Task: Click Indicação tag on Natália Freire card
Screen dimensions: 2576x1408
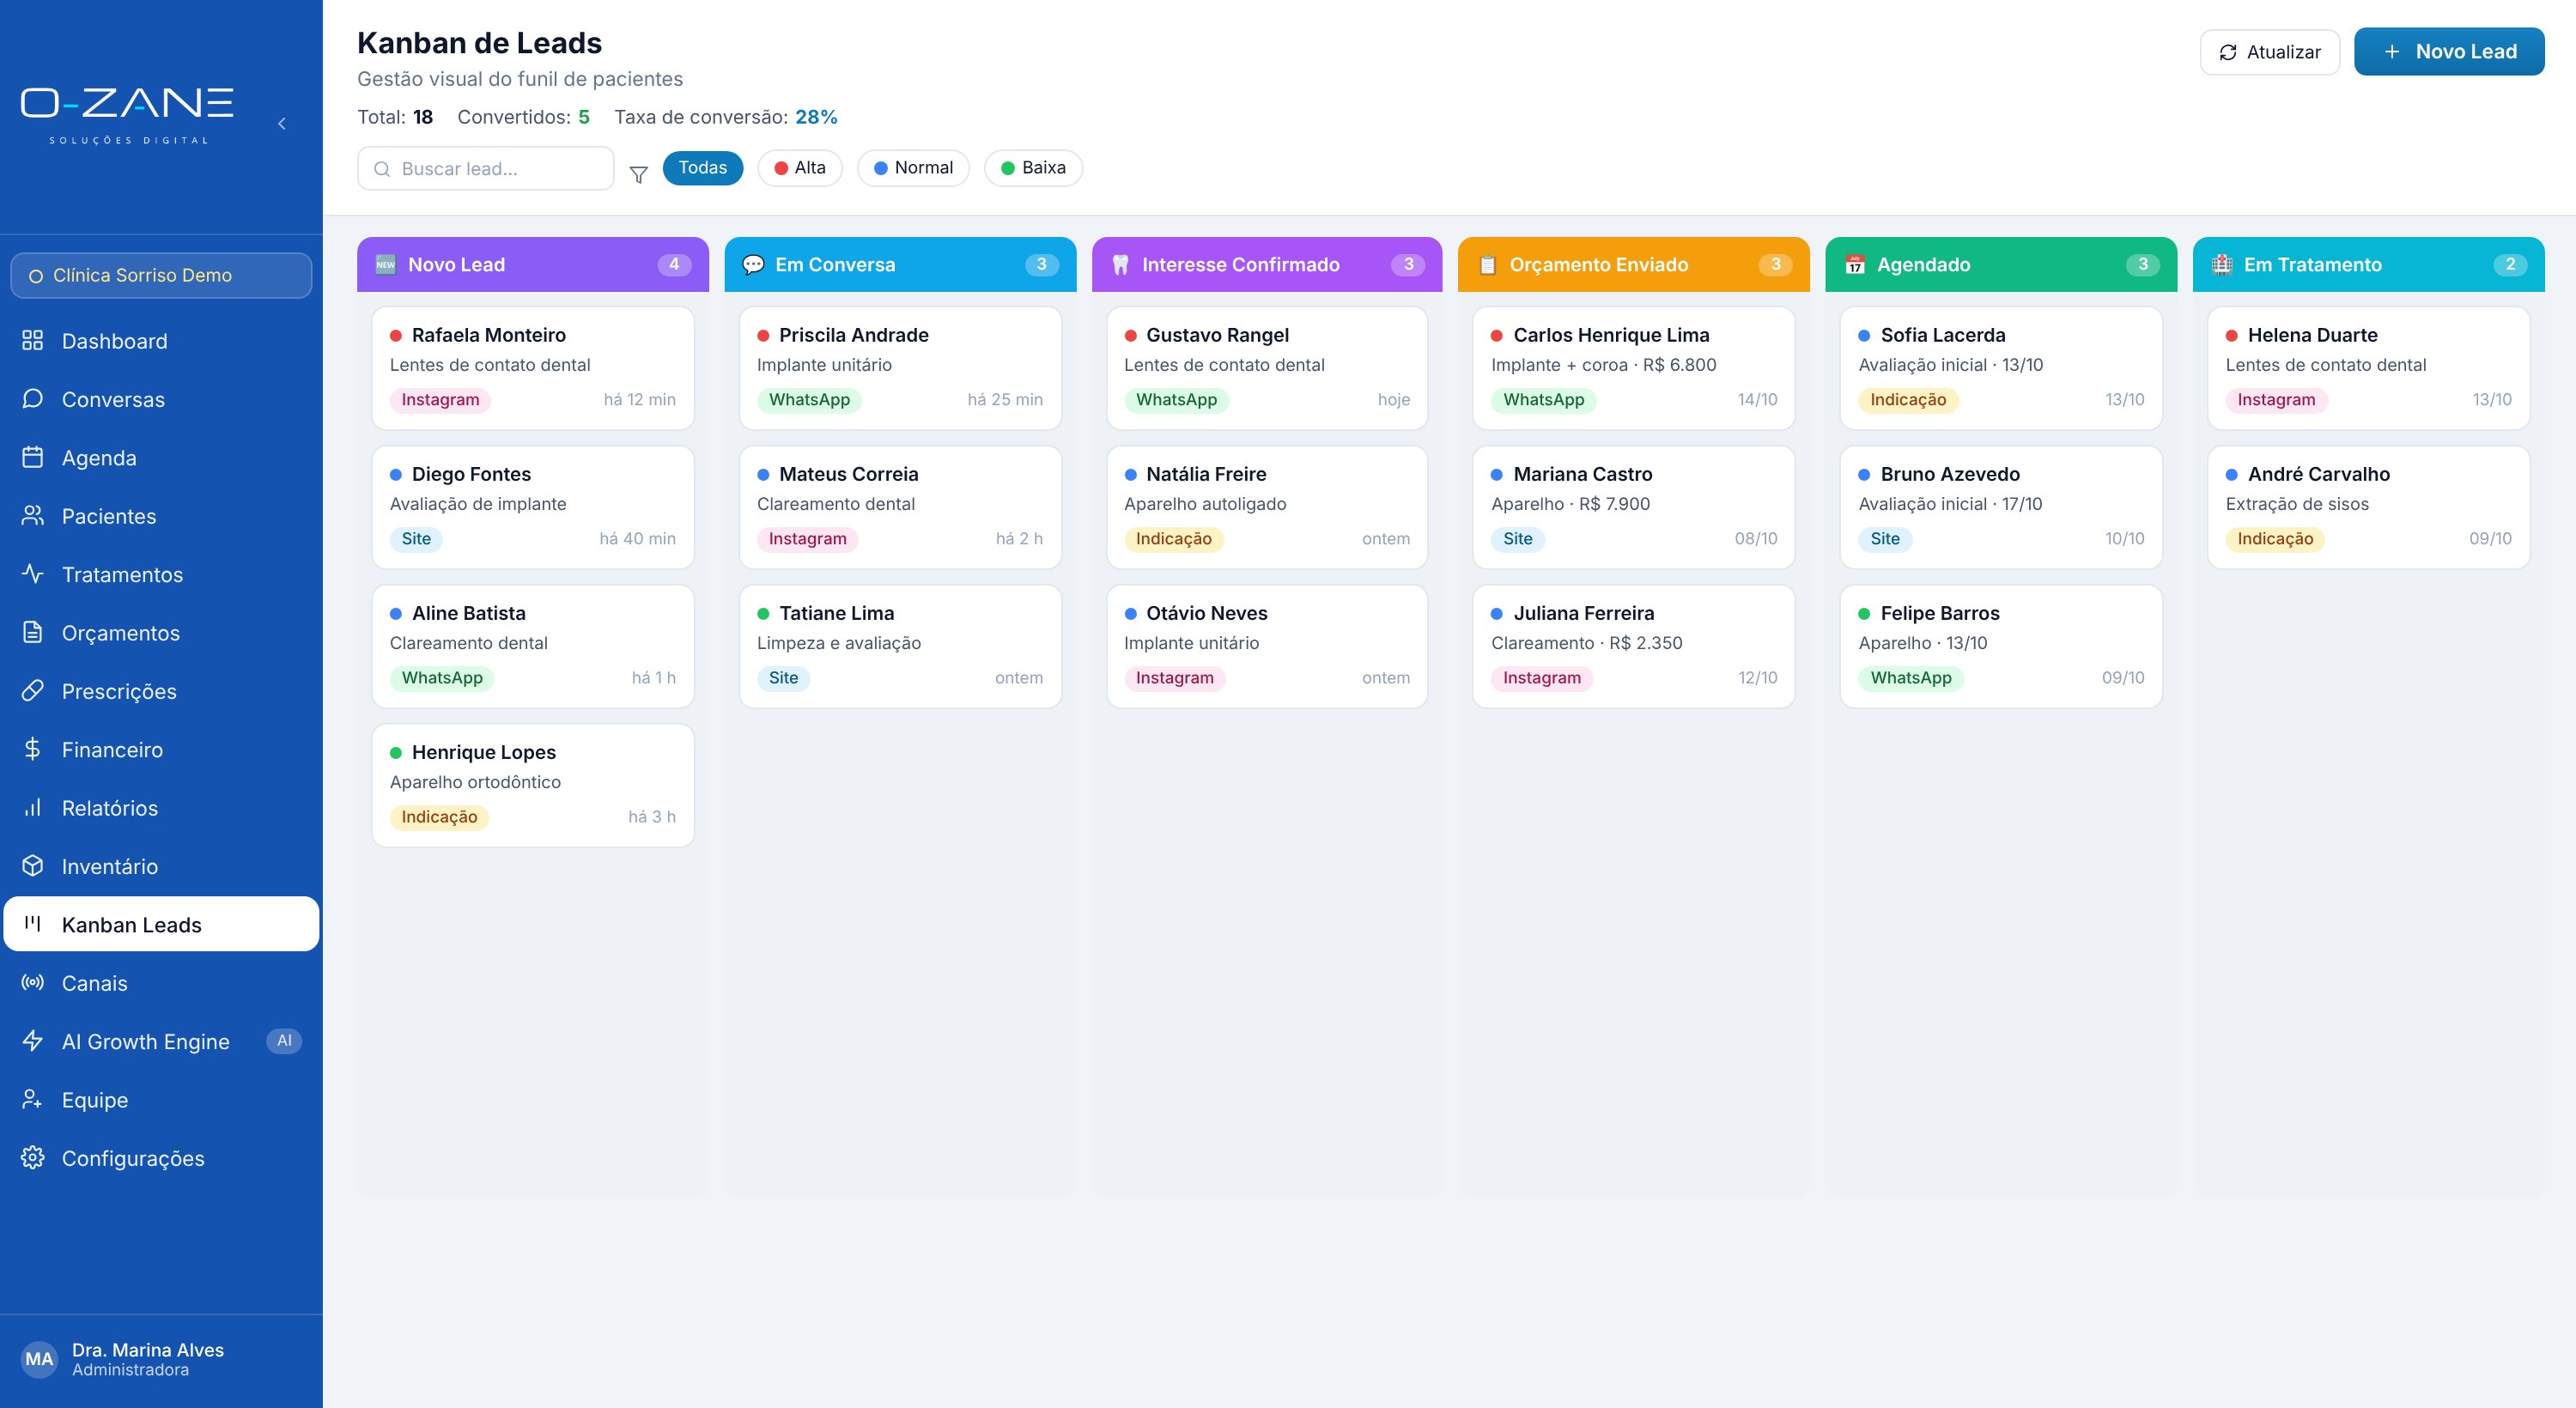Action: tap(1173, 538)
